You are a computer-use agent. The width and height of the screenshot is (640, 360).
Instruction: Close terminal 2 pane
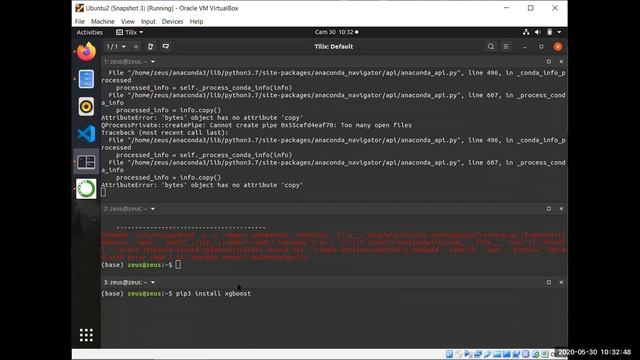pyautogui.click(x=561, y=209)
